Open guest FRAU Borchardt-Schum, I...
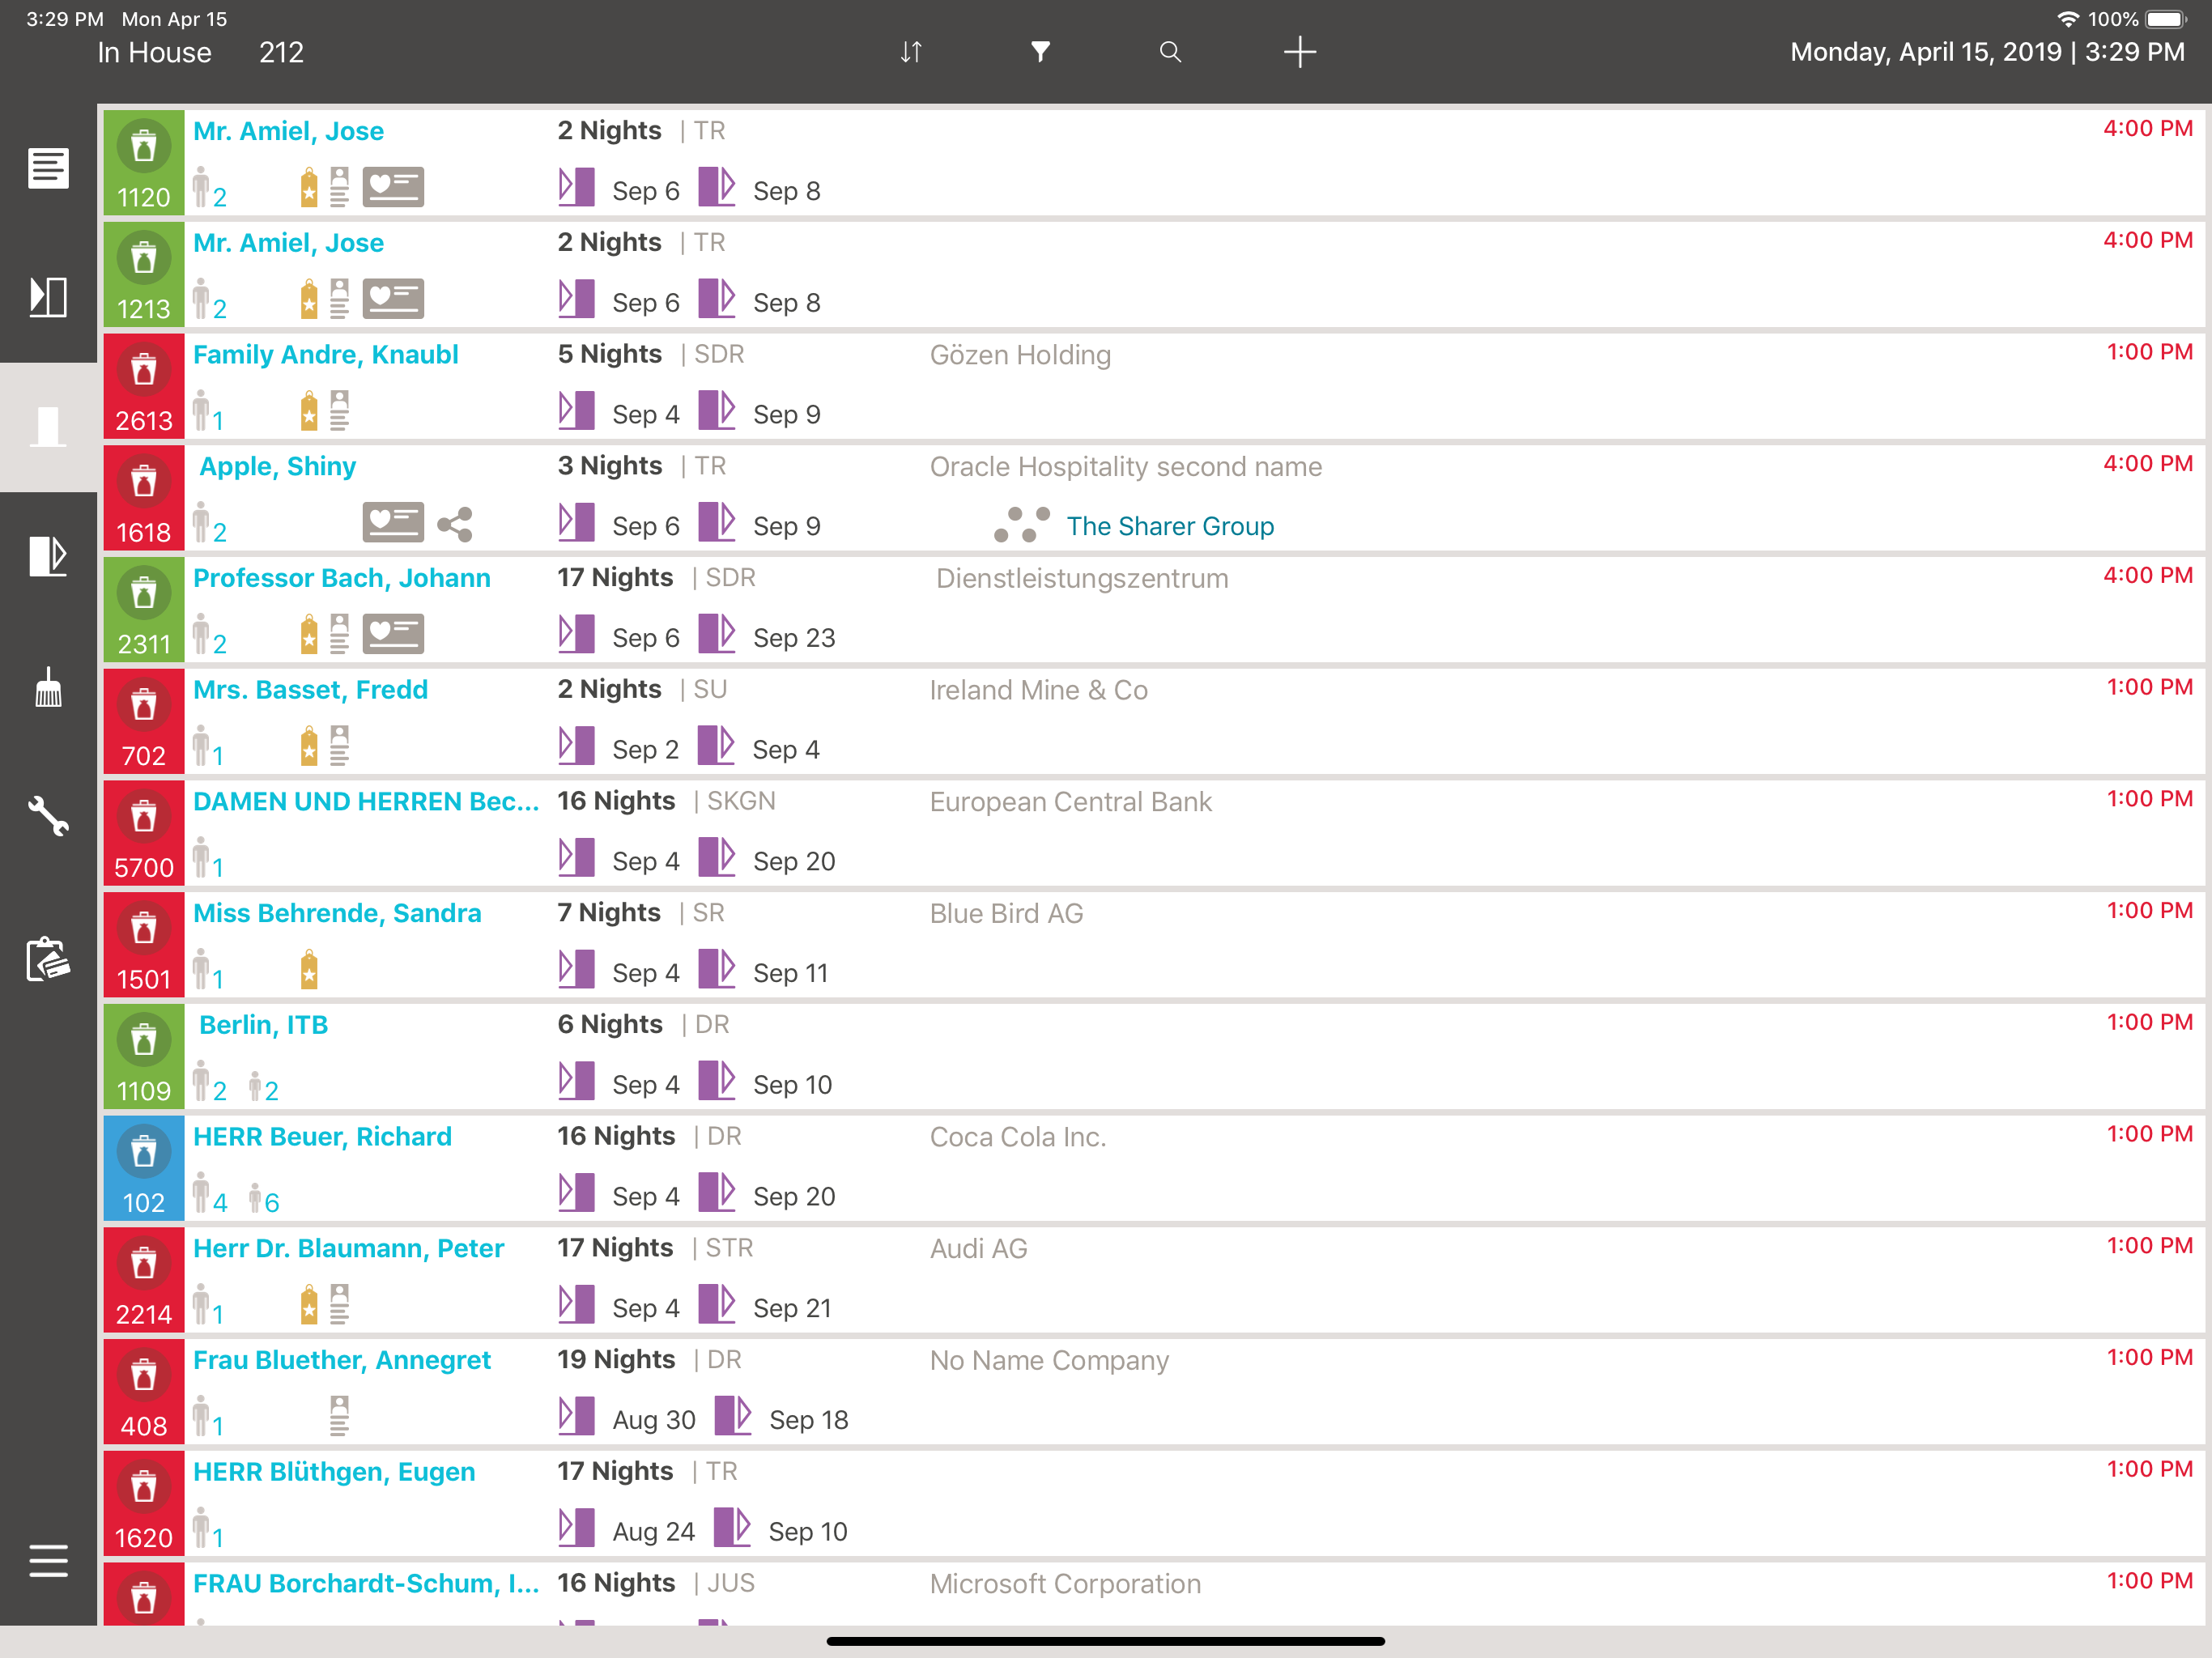 pos(366,1584)
